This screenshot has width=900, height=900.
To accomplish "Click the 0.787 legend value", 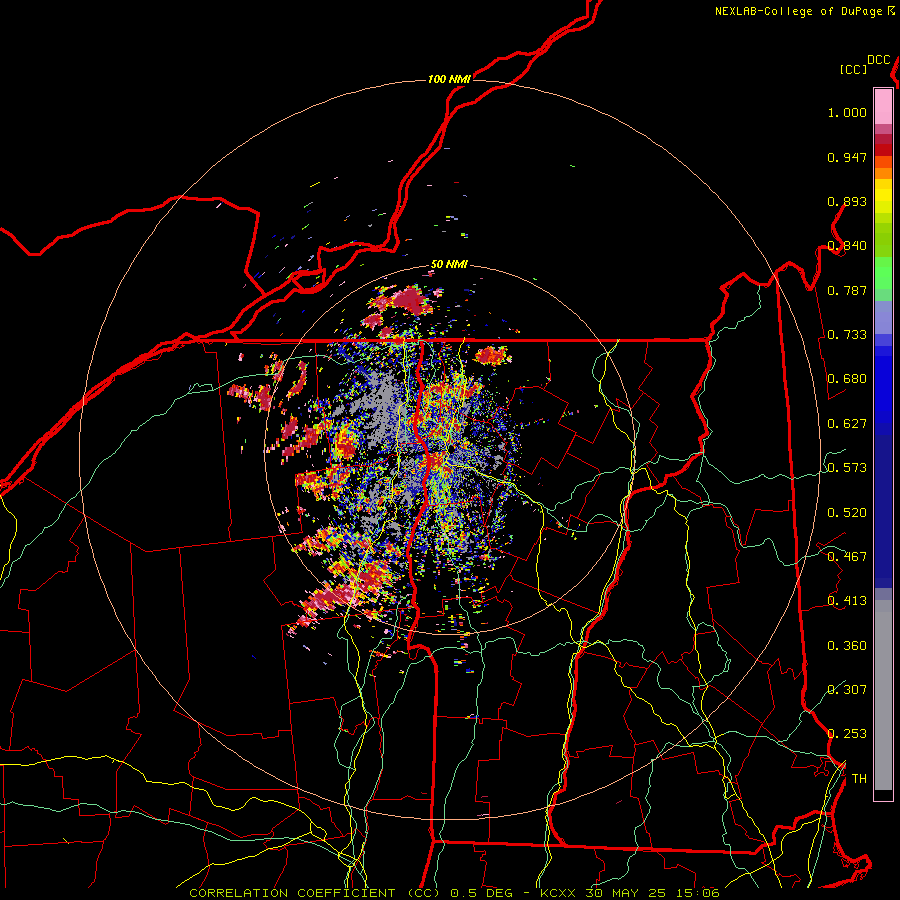I will 847,290.
